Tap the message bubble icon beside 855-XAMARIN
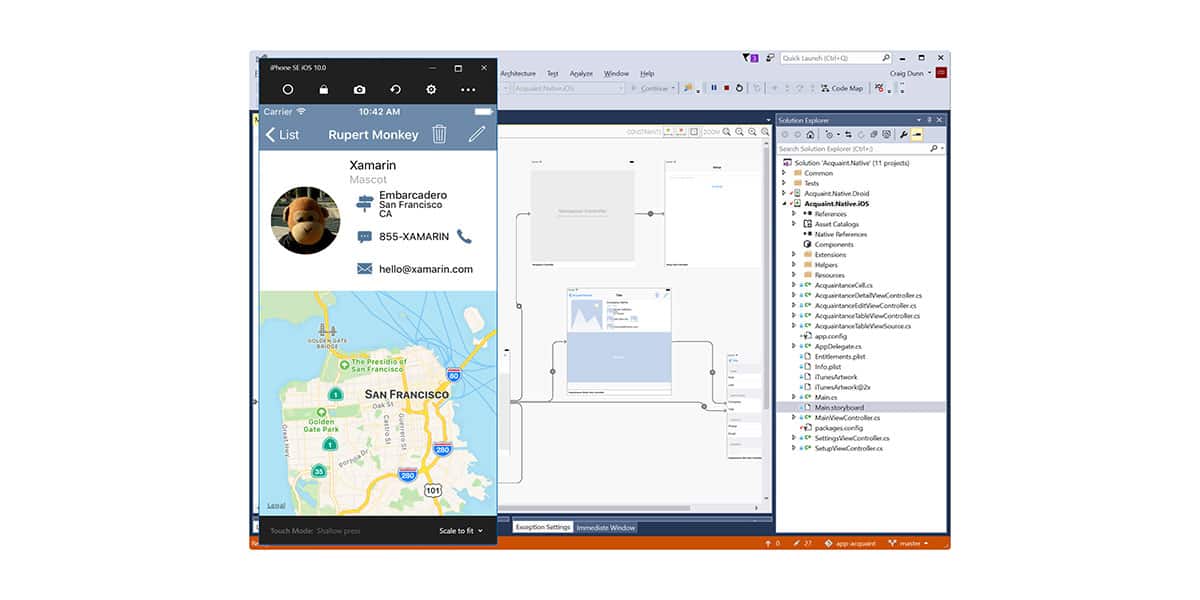Image resolution: width=1200 pixels, height=600 pixels. tap(365, 237)
